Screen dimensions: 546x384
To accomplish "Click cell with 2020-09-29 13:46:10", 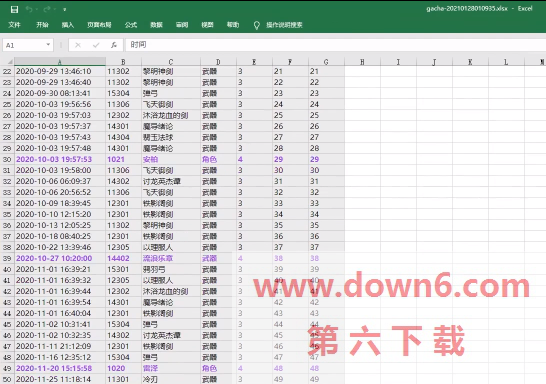I will [x=60, y=71].
